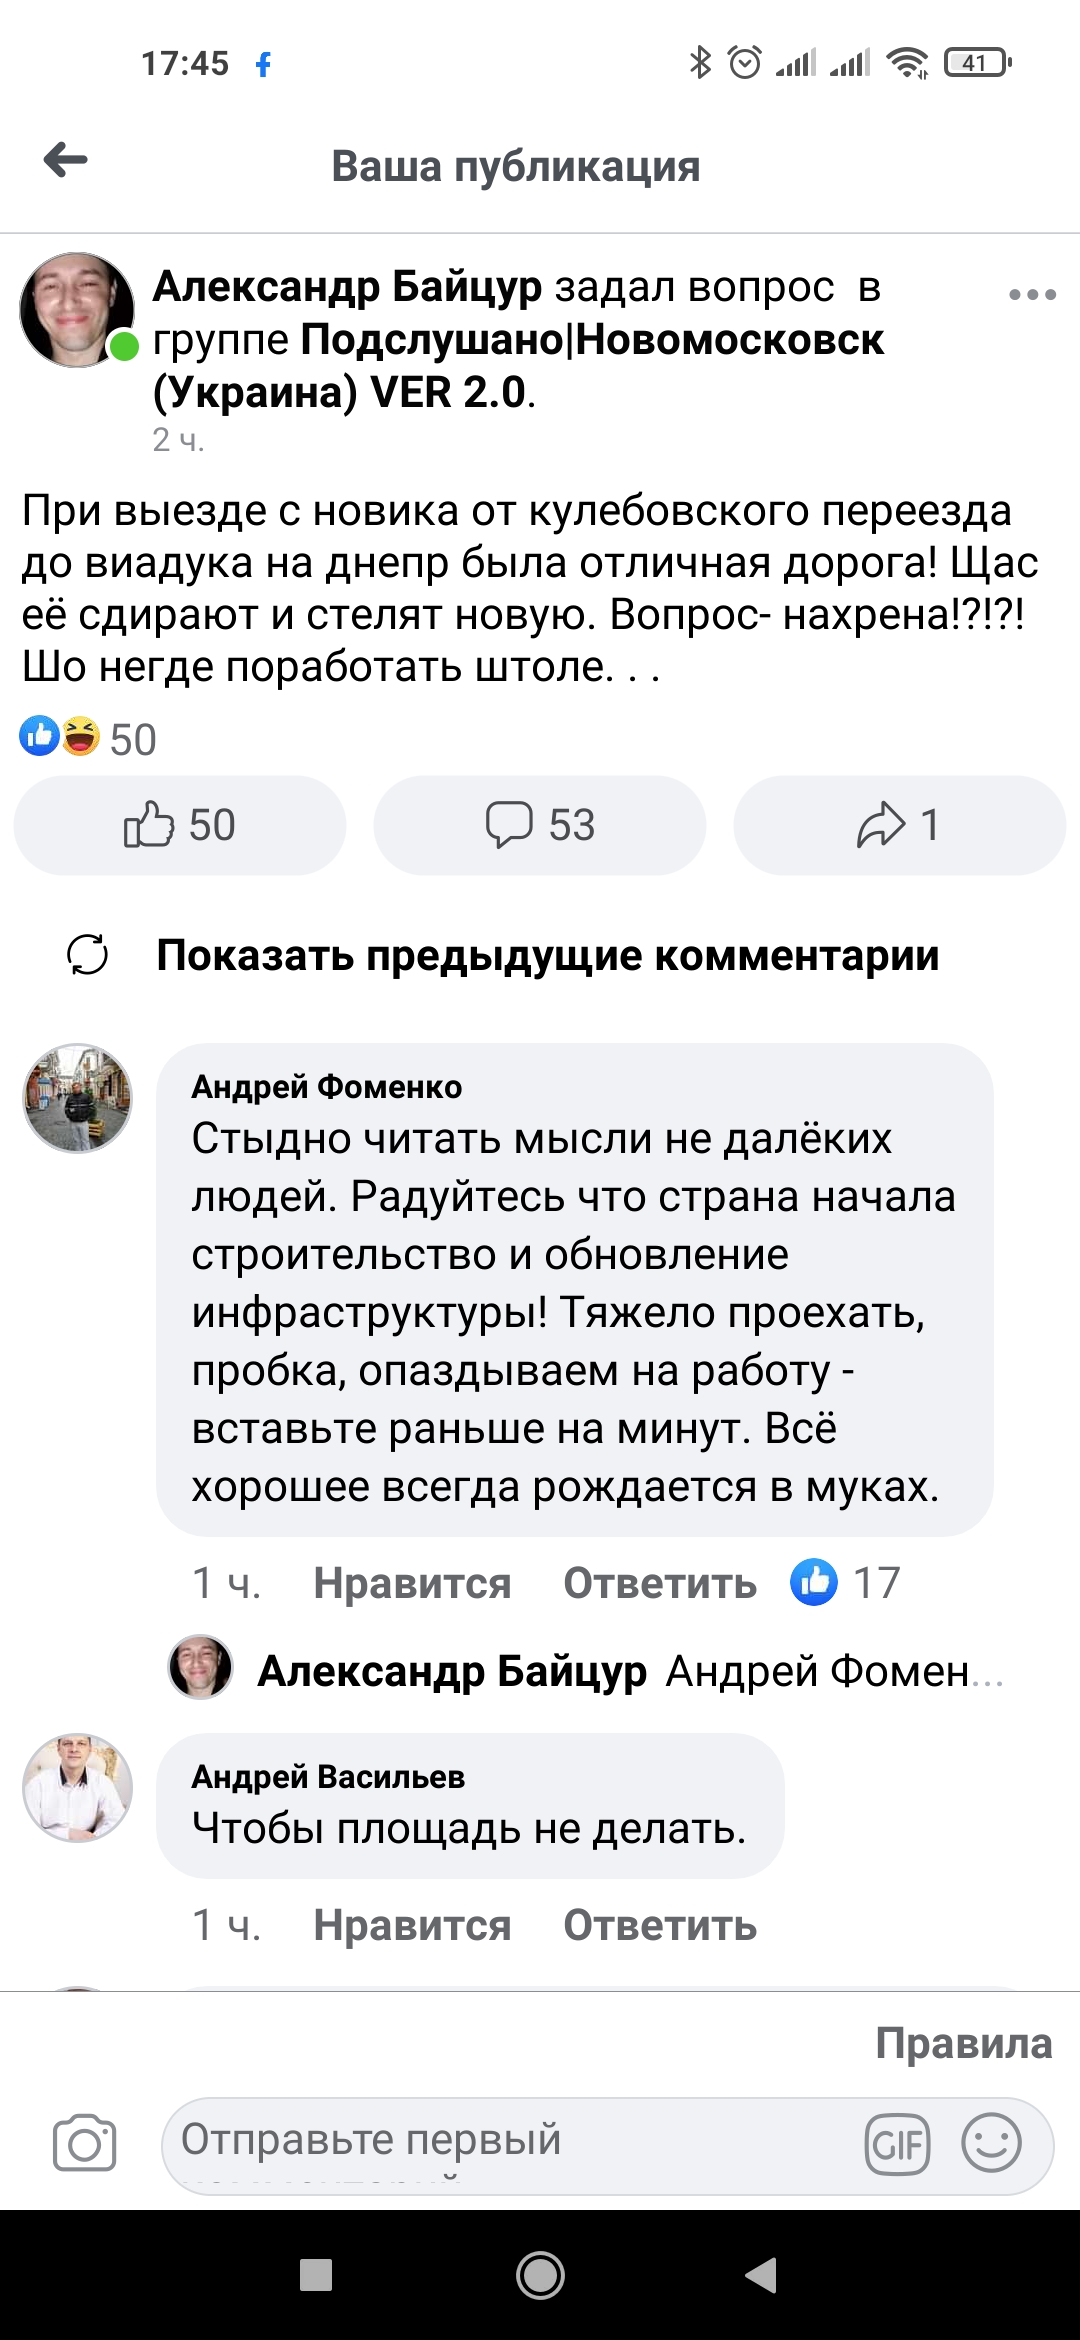This screenshot has width=1080, height=2340.
Task: Tap the back arrow icon
Action: coord(66,160)
